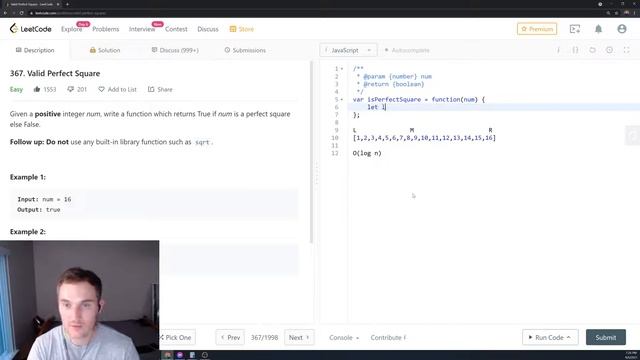Click the 367/1998 problem counter
Viewport: 640px width, 360px height.
264,338
